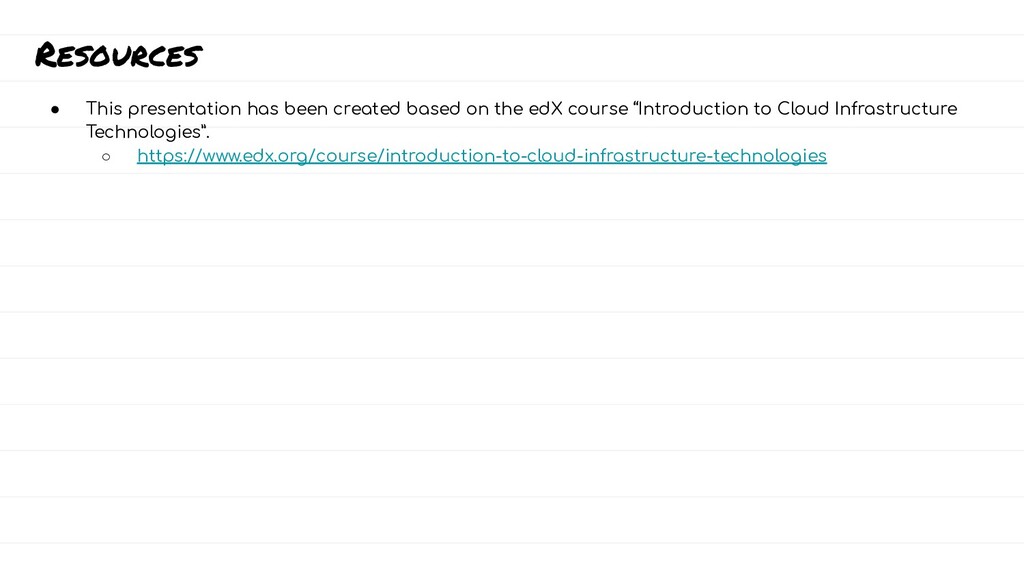Click the Resources slide title
1024x576 pixels.
pos(118,55)
